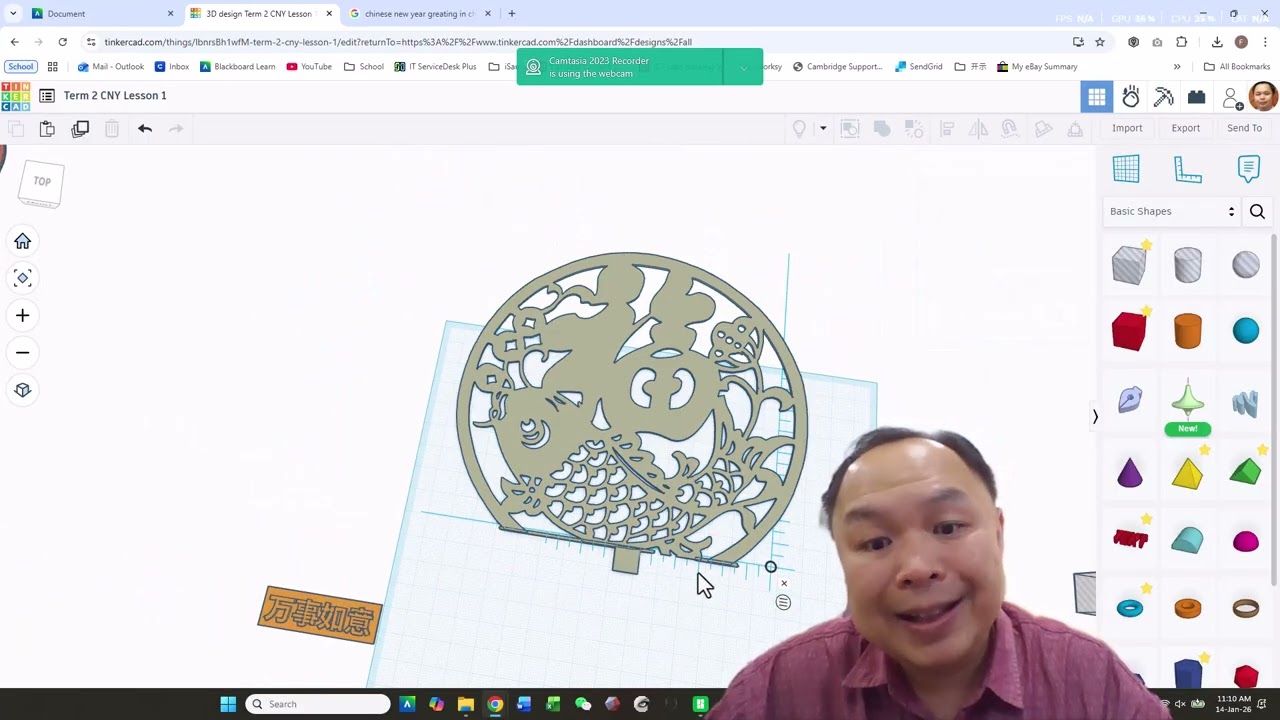This screenshot has height=720, width=1280.
Task: Pick the striped Cylinder hole shape
Action: pyautogui.click(x=1187, y=265)
